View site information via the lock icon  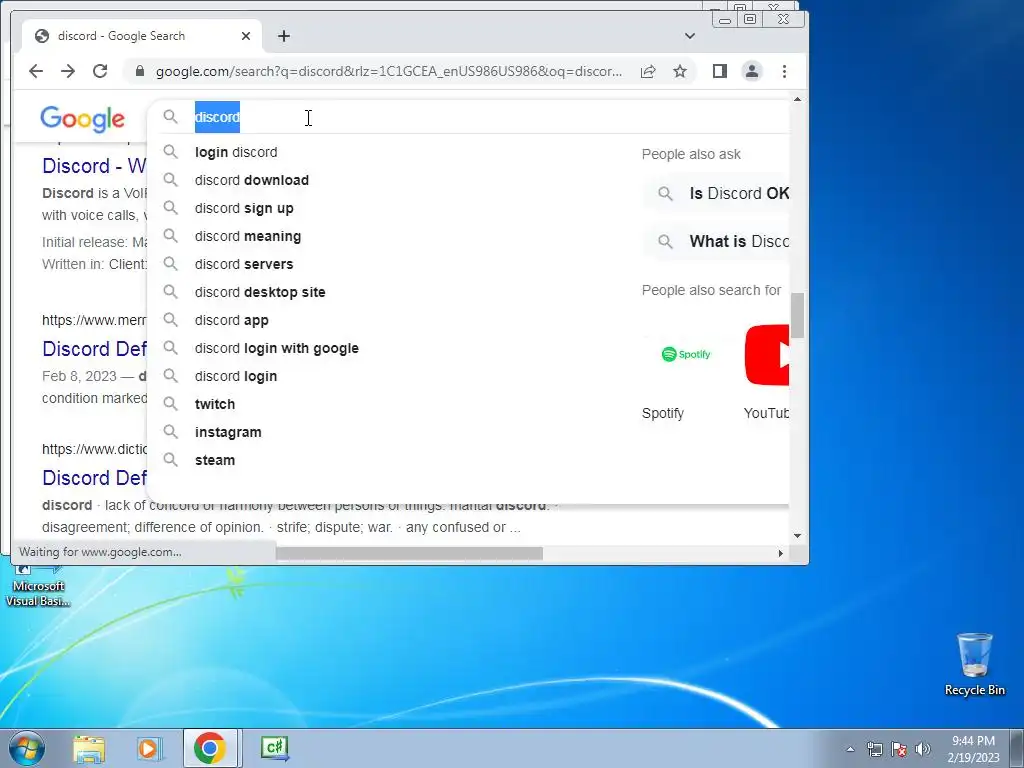pyautogui.click(x=139, y=71)
